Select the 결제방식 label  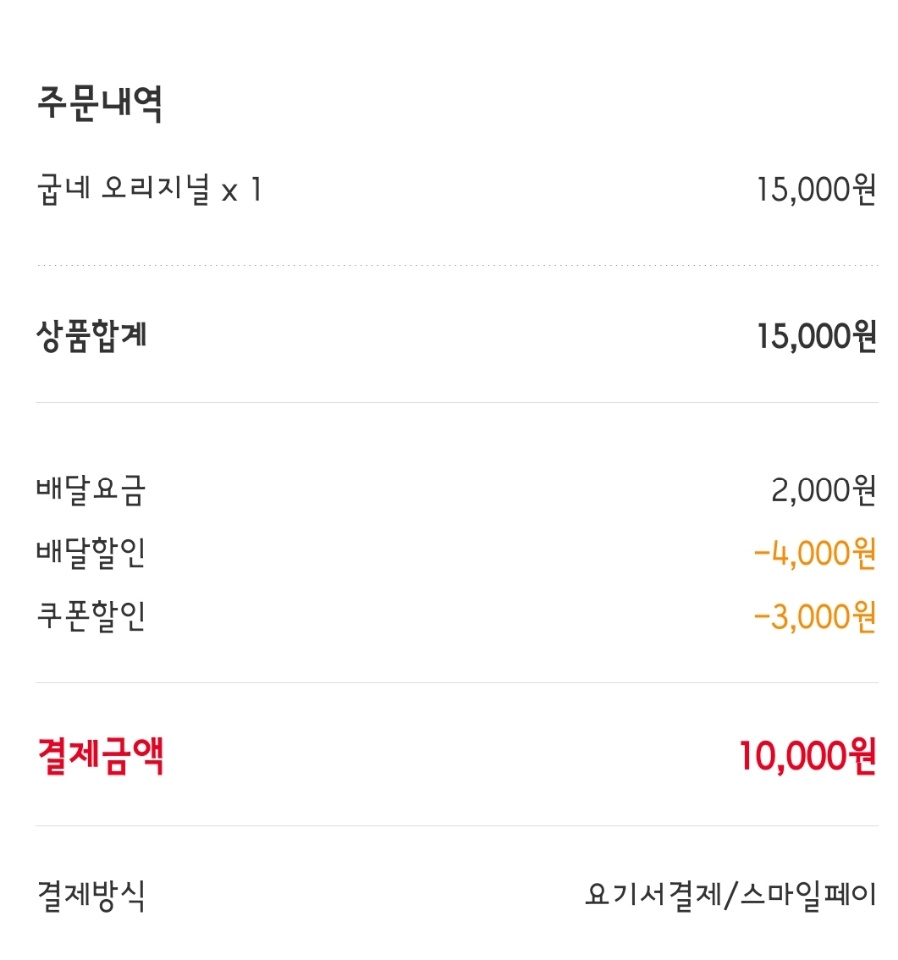click(91, 895)
